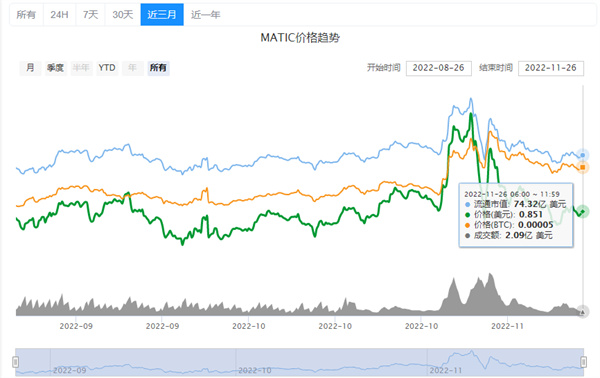This screenshot has width=600, height=378.
Task: Edit the end date field 2022-11-26
Action: (x=551, y=68)
